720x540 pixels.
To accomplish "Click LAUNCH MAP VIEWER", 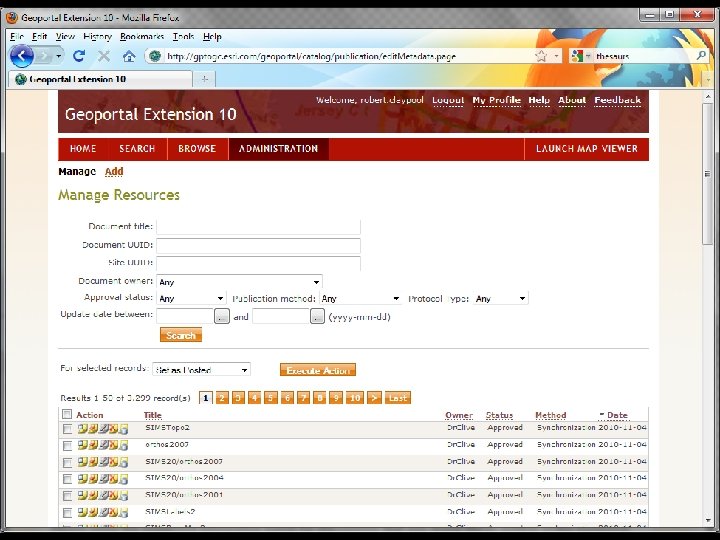I will click(586, 149).
